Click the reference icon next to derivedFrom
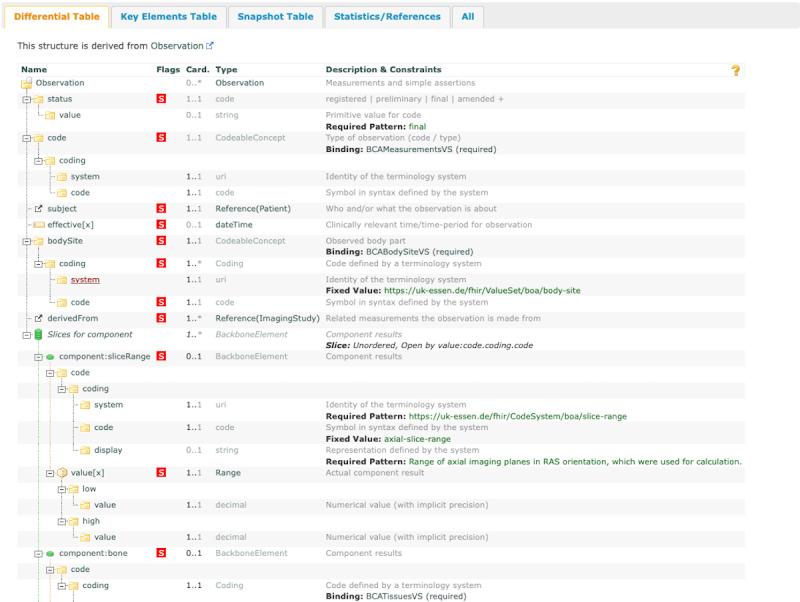The width and height of the screenshot is (800, 602). click(x=39, y=317)
